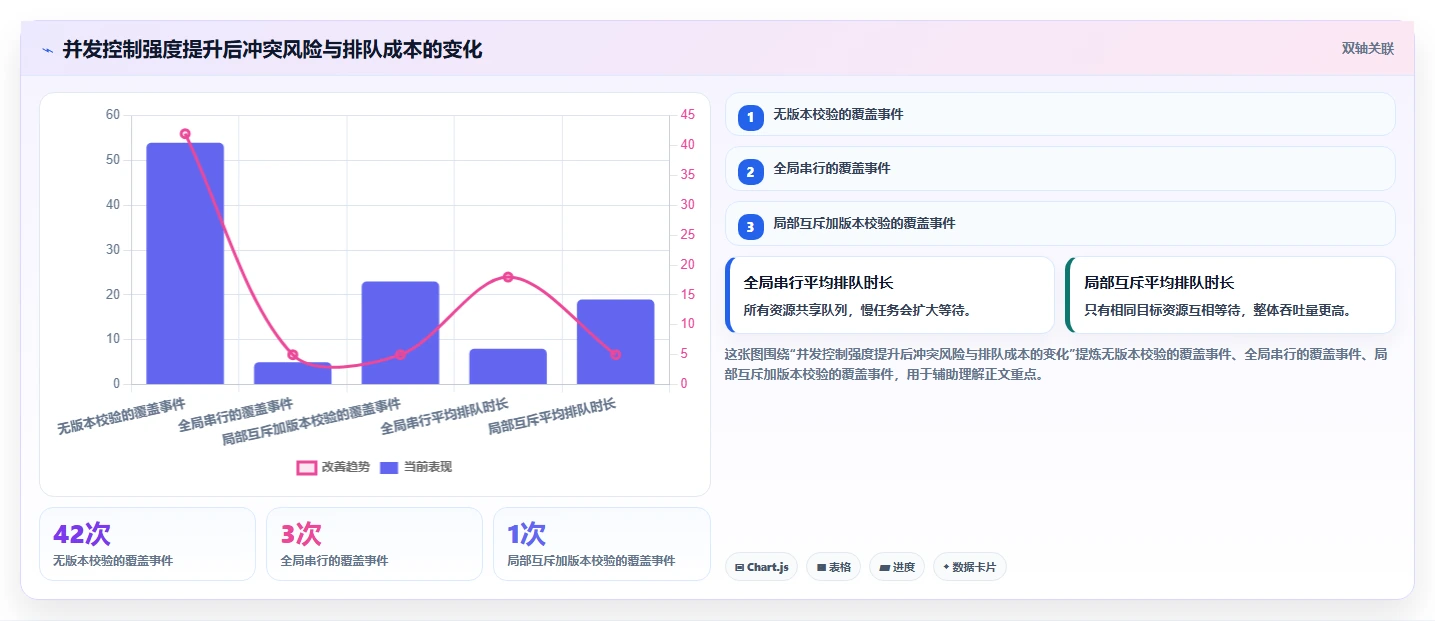Toggle the 改善趋势 legend item
The height and width of the screenshot is (621, 1435).
coord(333,467)
